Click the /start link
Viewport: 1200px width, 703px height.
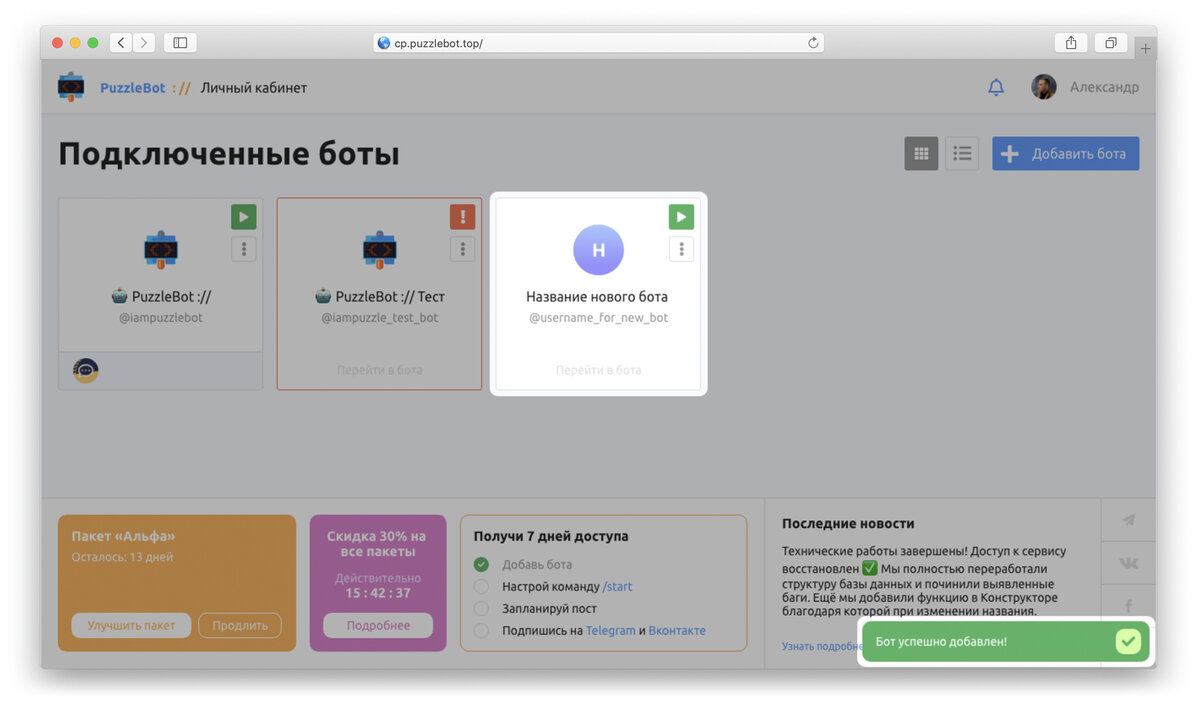617,587
